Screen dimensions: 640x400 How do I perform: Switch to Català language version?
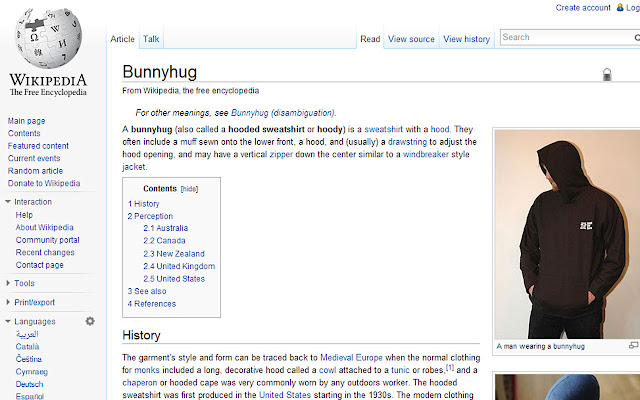tap(27, 347)
